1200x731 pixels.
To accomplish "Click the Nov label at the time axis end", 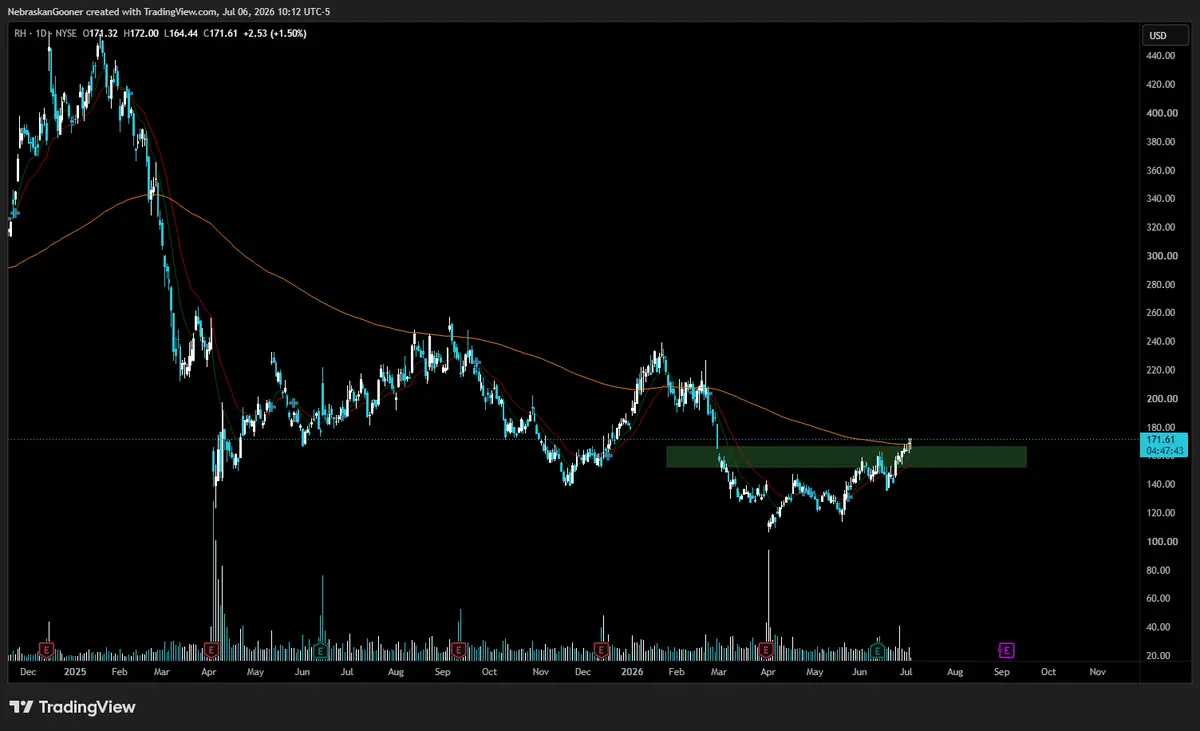I will coord(1097,672).
